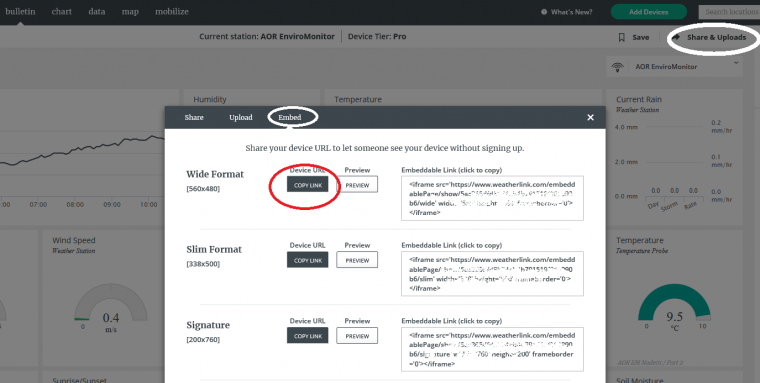Copy the Slim Format iframe embed code
This screenshot has height=383, width=760.
(492, 273)
